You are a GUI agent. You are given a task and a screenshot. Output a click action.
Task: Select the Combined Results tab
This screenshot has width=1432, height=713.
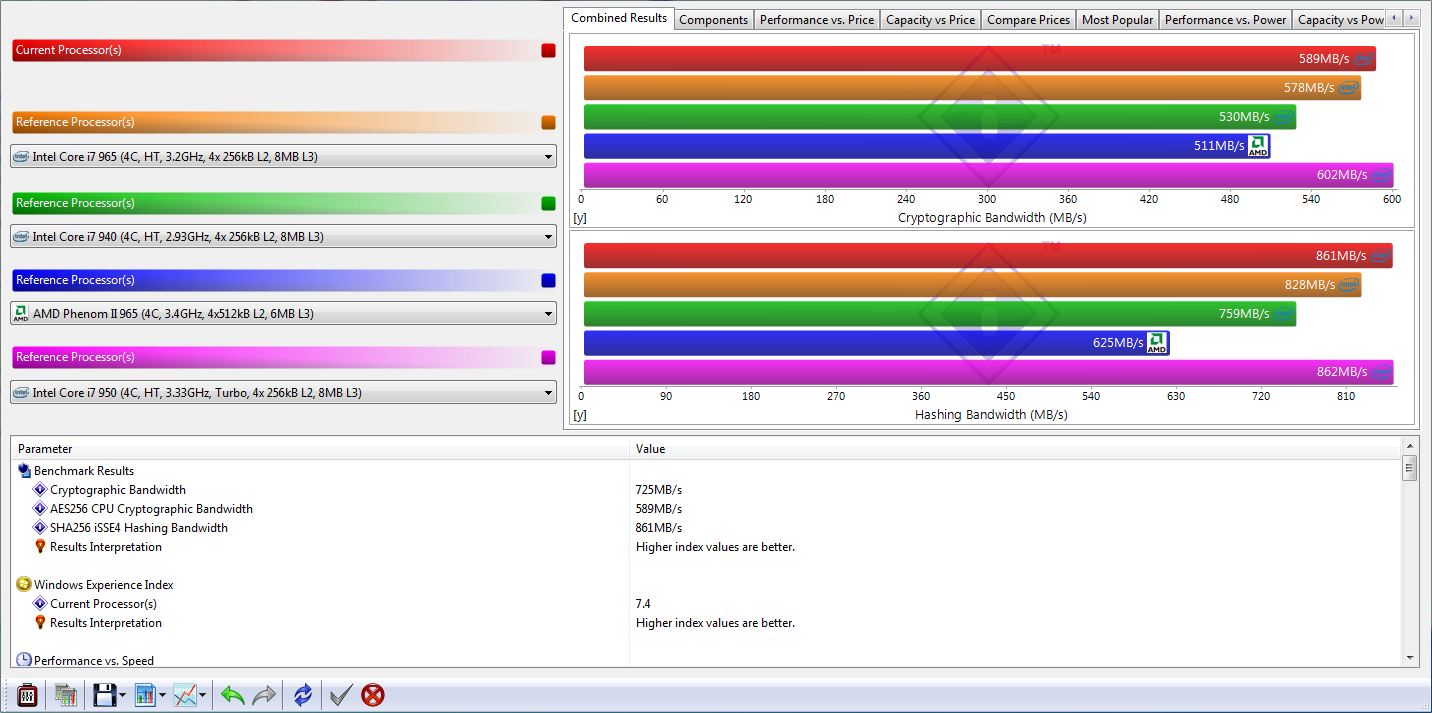[619, 18]
